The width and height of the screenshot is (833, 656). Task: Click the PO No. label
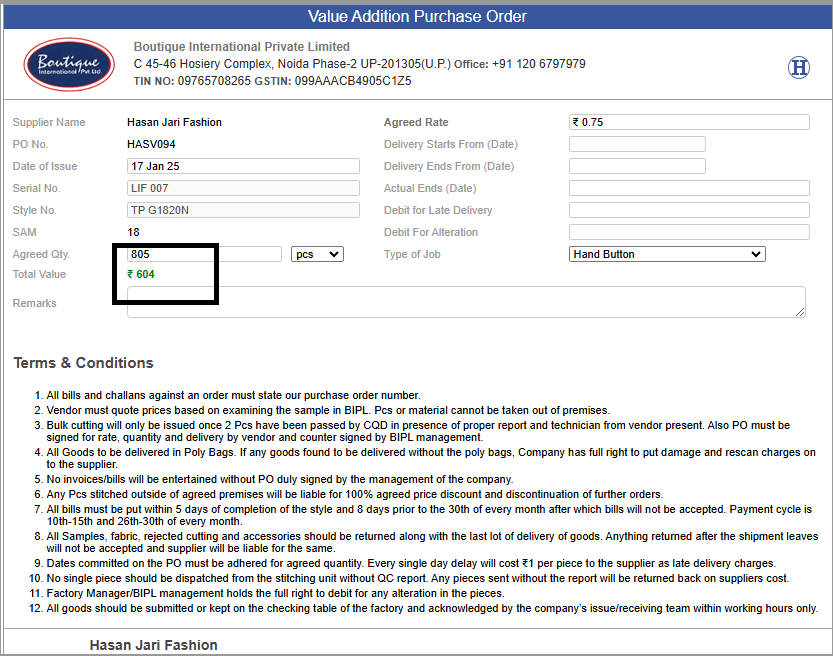point(30,144)
